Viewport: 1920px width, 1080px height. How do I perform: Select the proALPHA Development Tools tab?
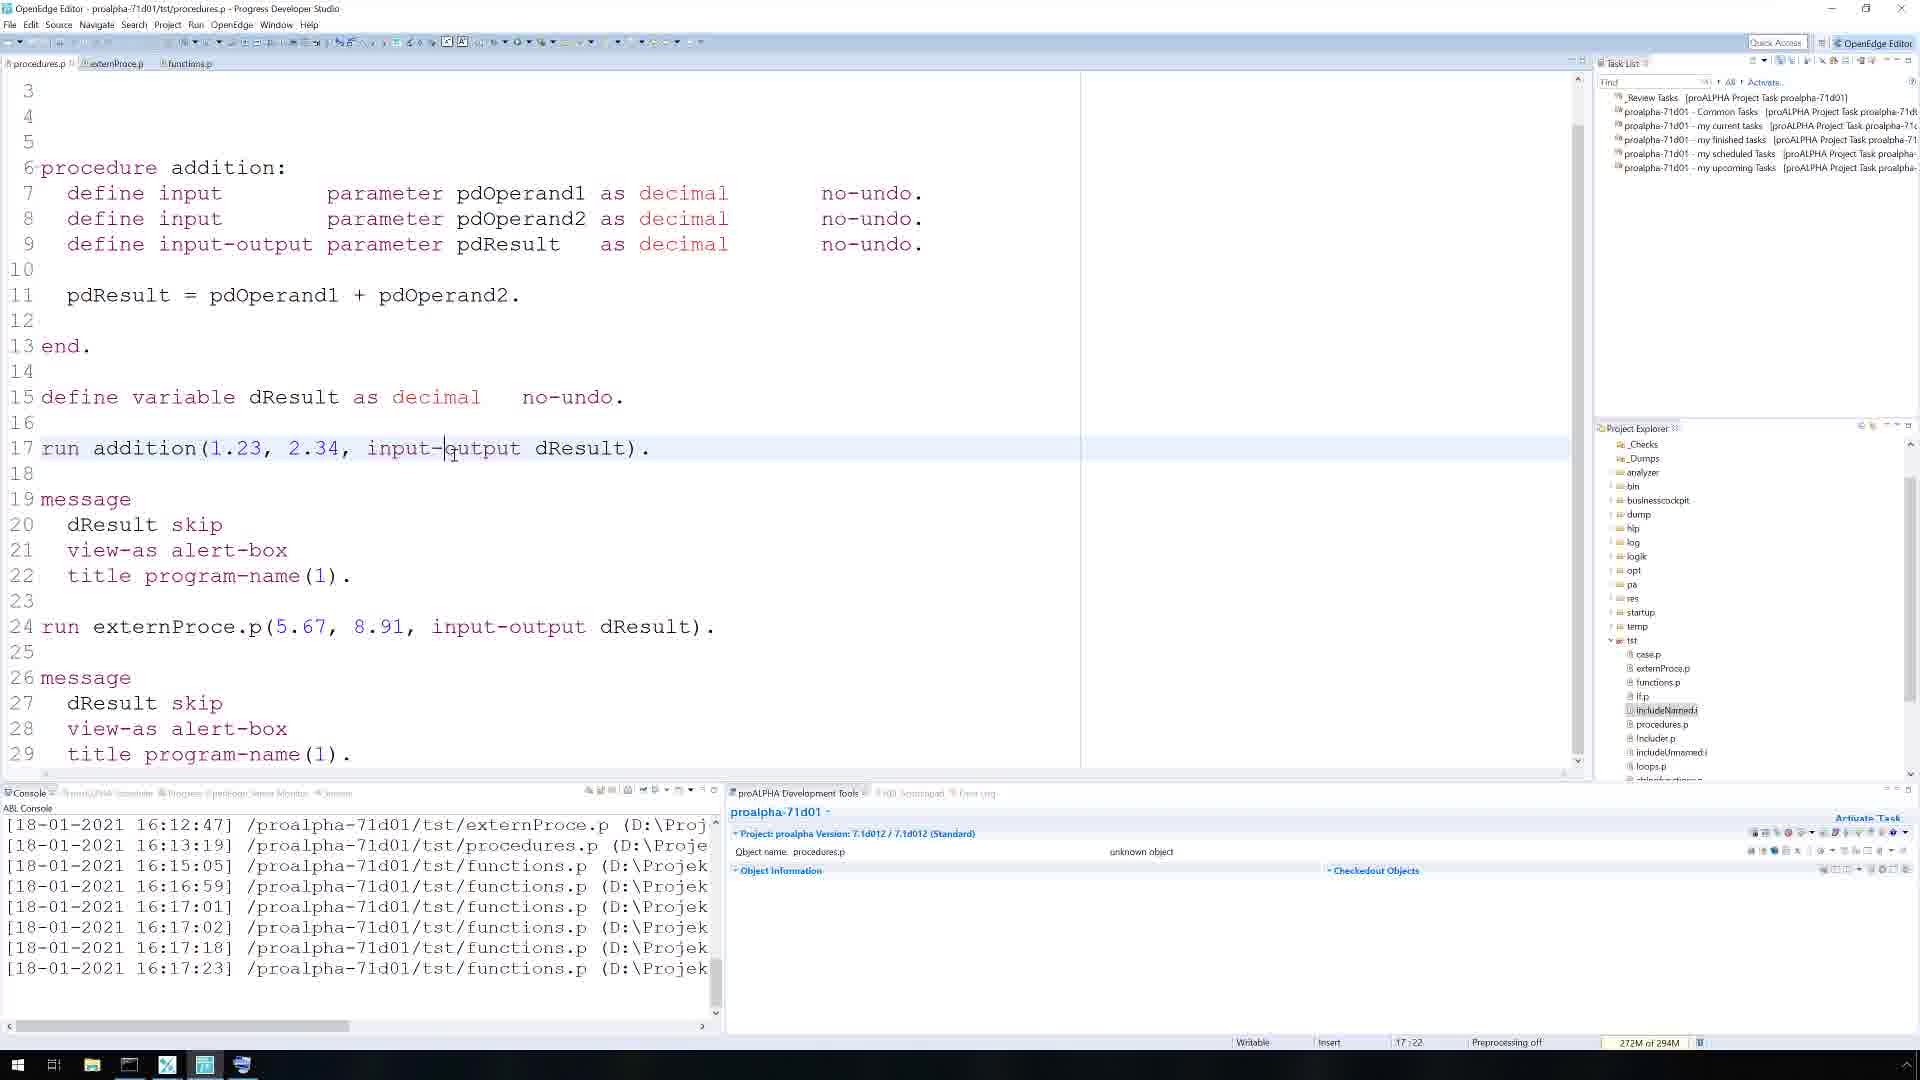(x=797, y=794)
